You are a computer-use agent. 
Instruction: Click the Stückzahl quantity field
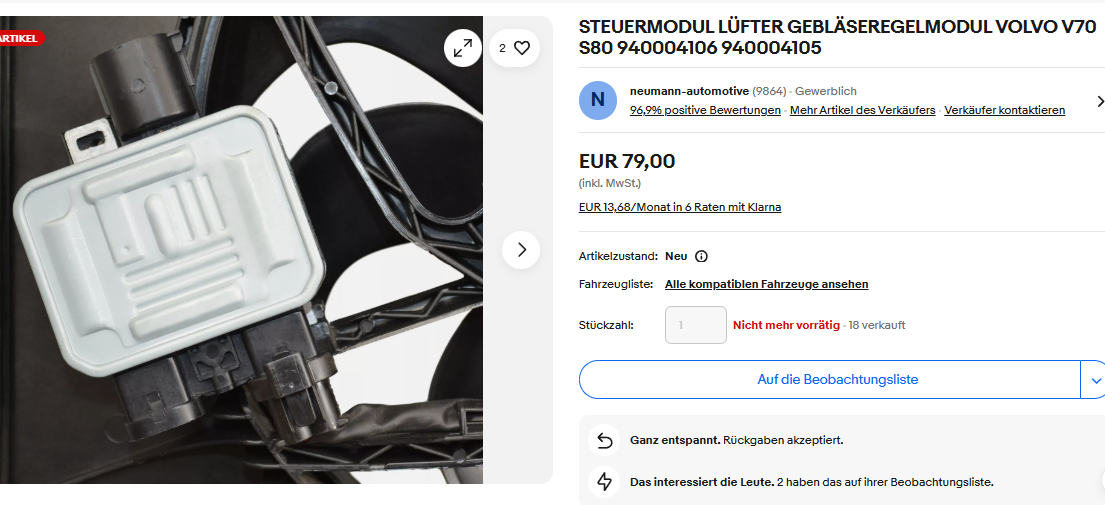pos(696,325)
